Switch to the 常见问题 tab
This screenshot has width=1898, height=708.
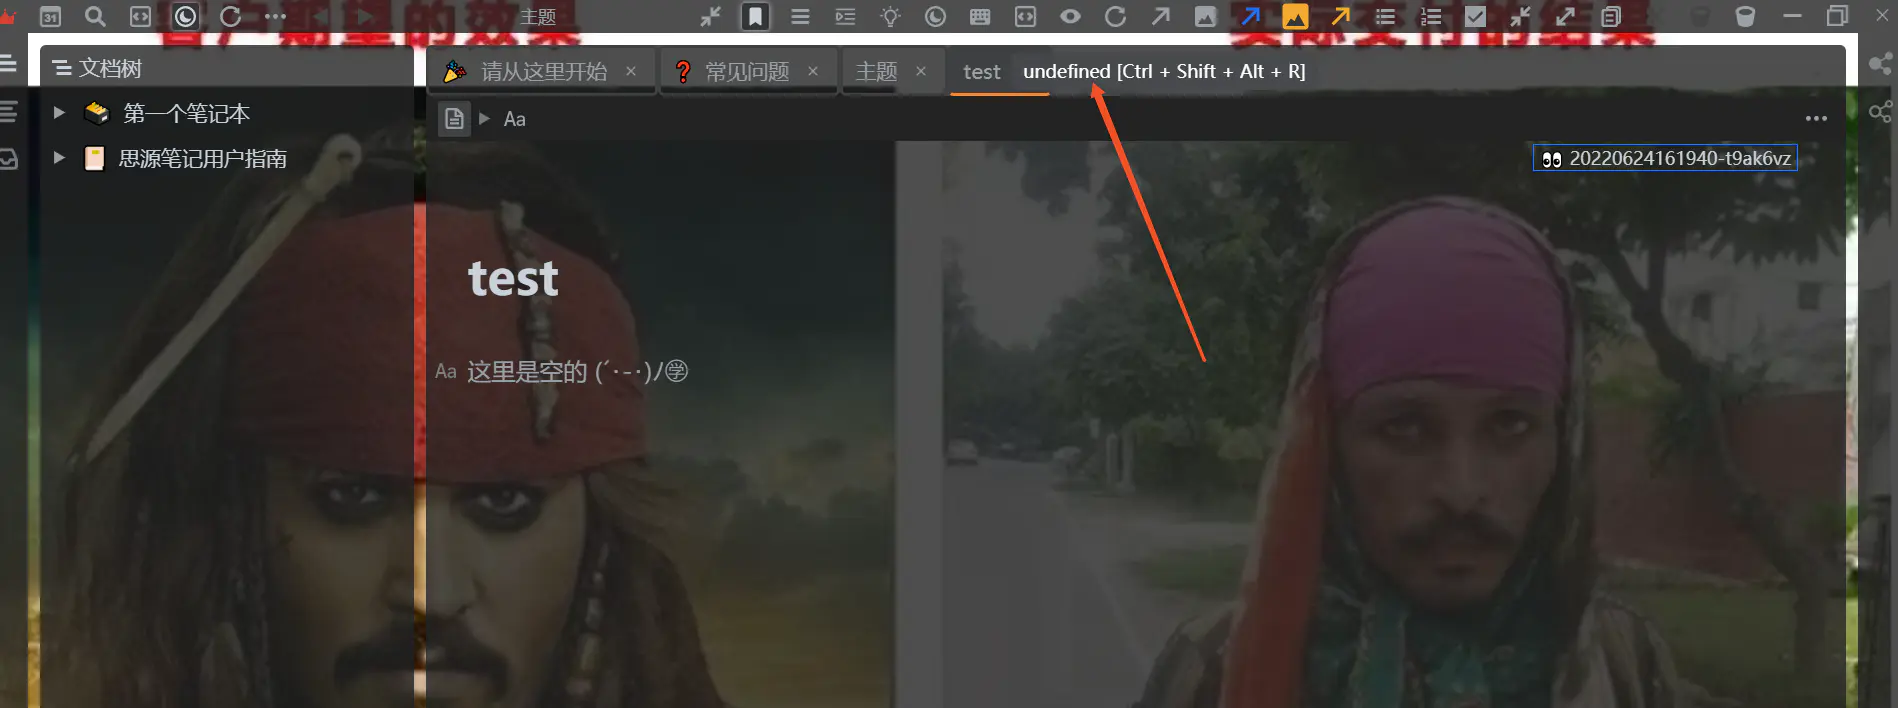pyautogui.click(x=746, y=71)
